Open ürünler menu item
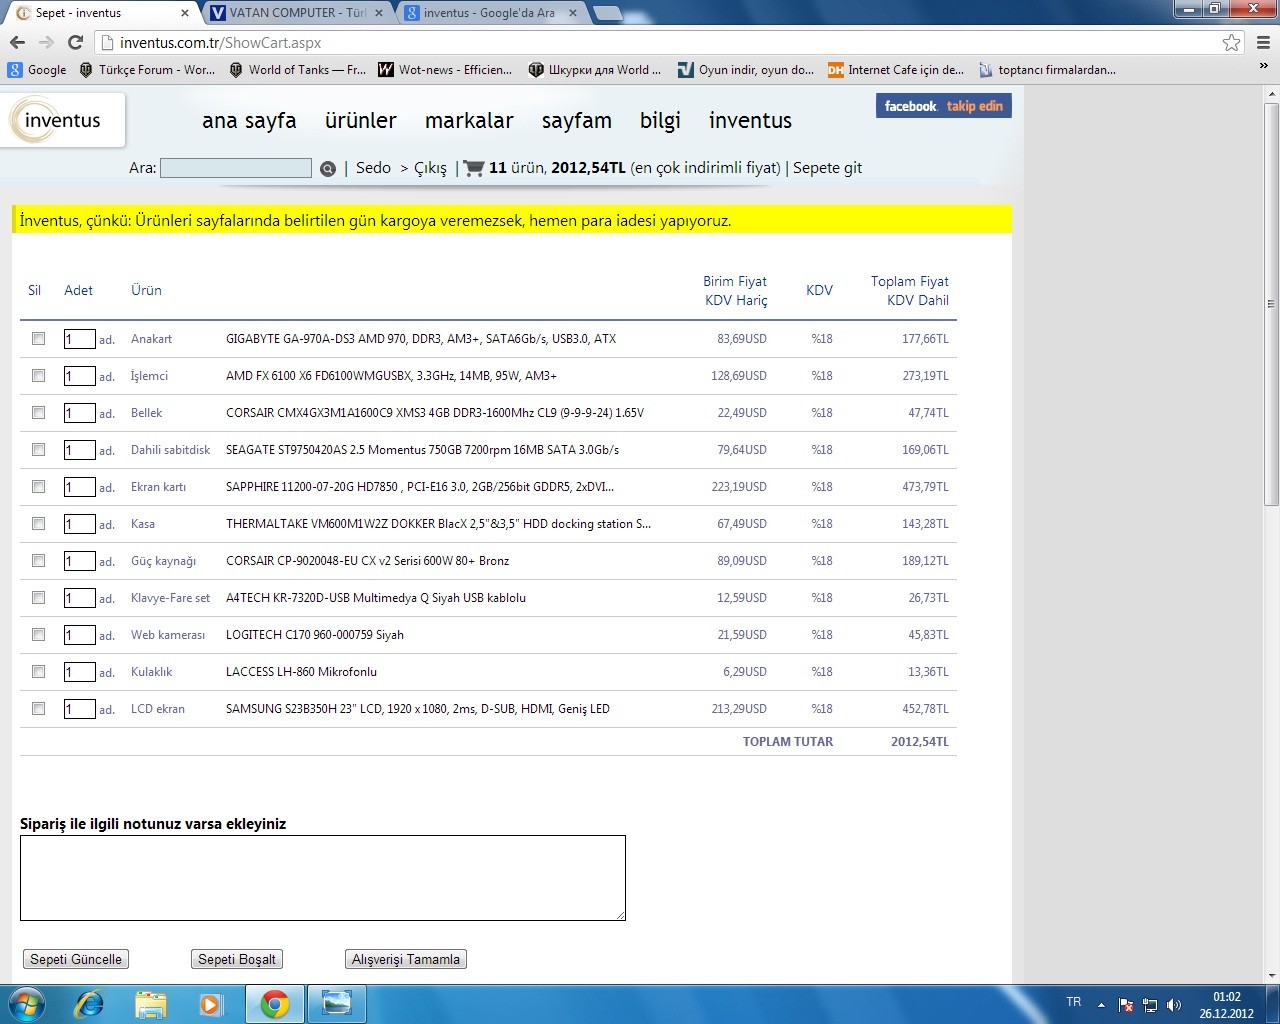This screenshot has height=1024, width=1280. pos(361,121)
